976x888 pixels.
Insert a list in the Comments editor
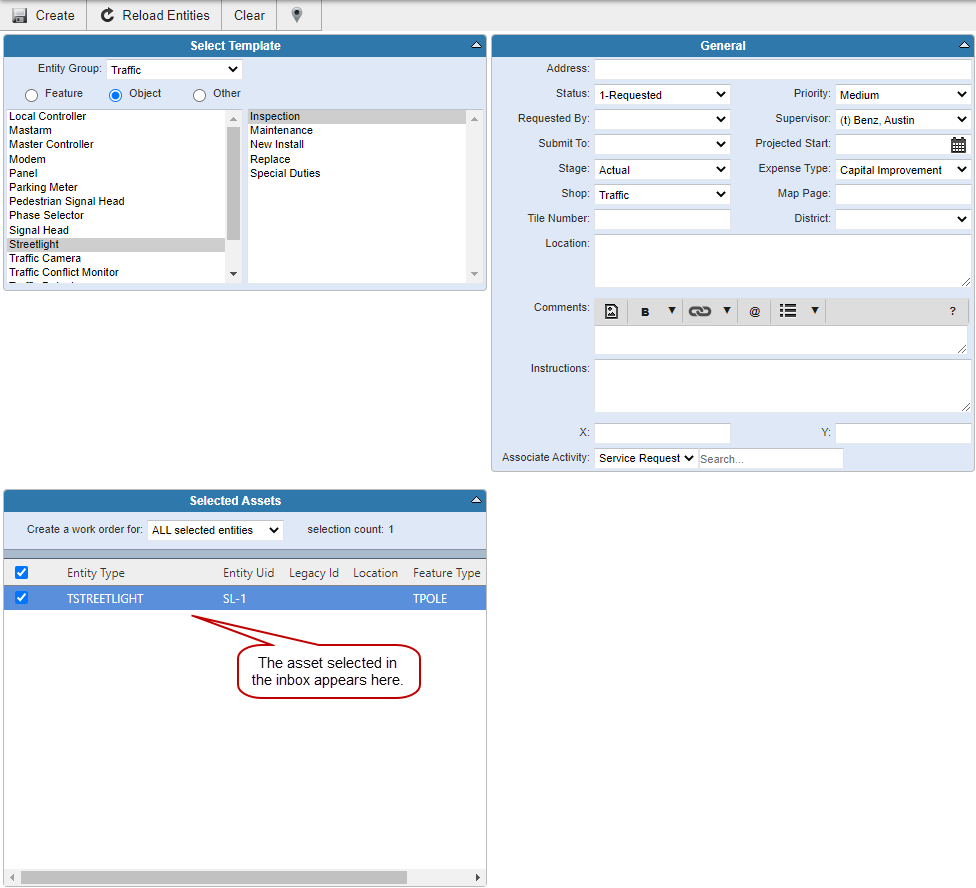point(789,311)
